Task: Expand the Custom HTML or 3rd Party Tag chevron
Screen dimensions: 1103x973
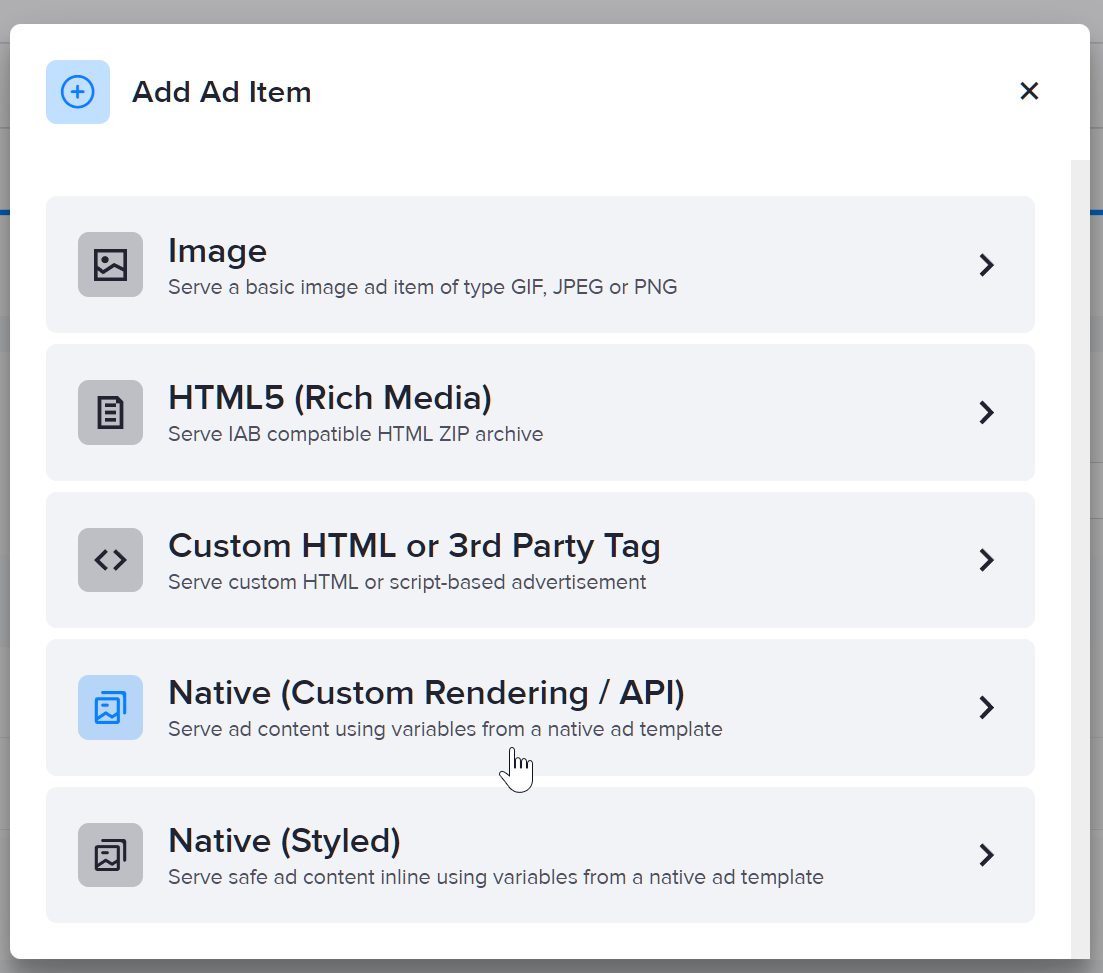Action: click(x=986, y=560)
